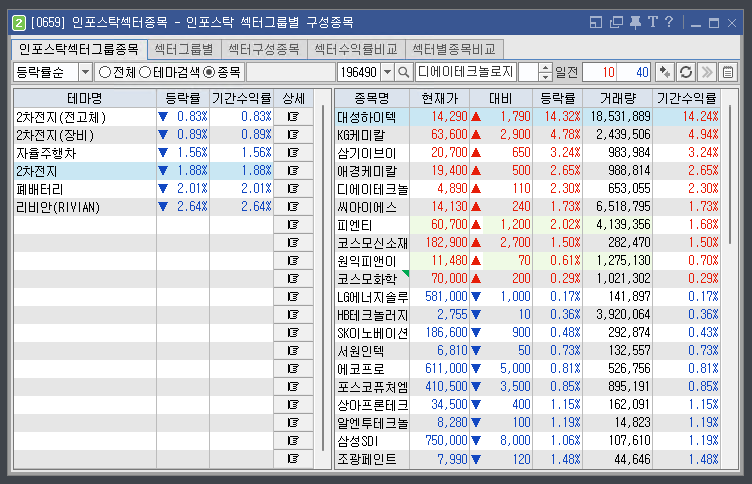The image size is (752, 484).
Task: Decrease the day count spinner down arrow
Action: [x=545, y=77]
